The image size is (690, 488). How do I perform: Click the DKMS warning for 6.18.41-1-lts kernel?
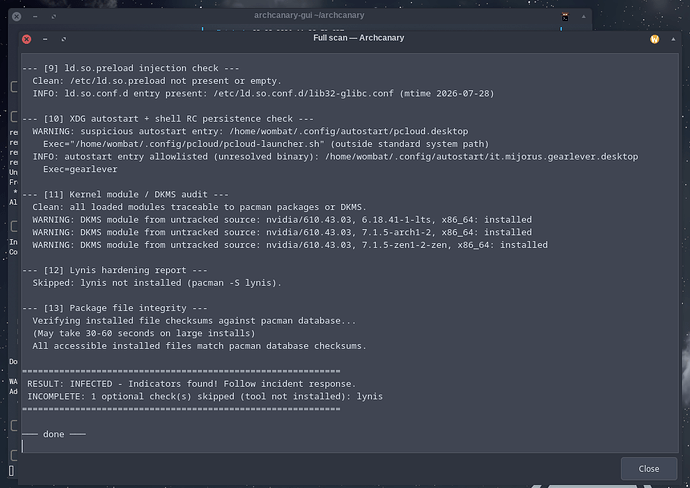(282, 220)
